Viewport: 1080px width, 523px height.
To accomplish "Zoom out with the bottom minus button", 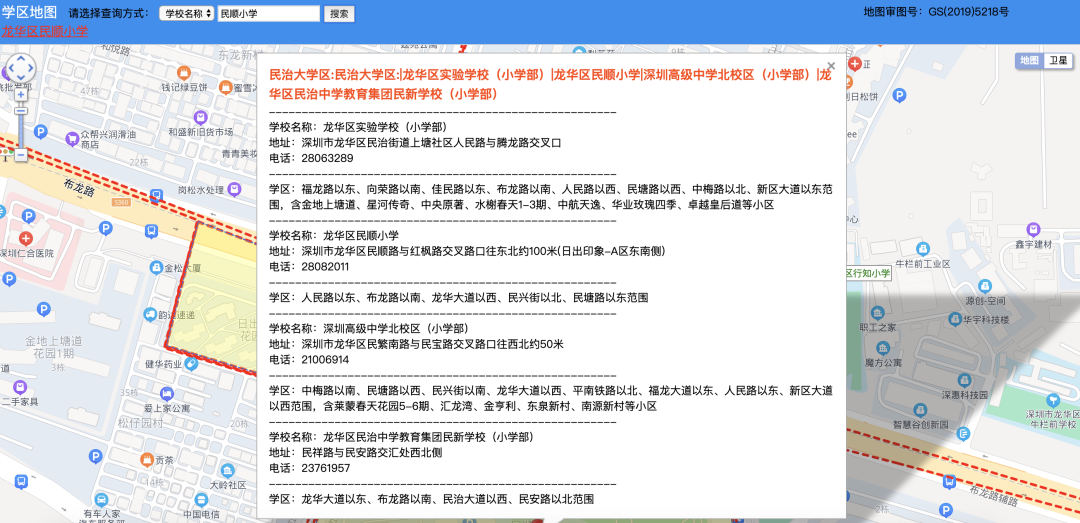I will pos(21,155).
